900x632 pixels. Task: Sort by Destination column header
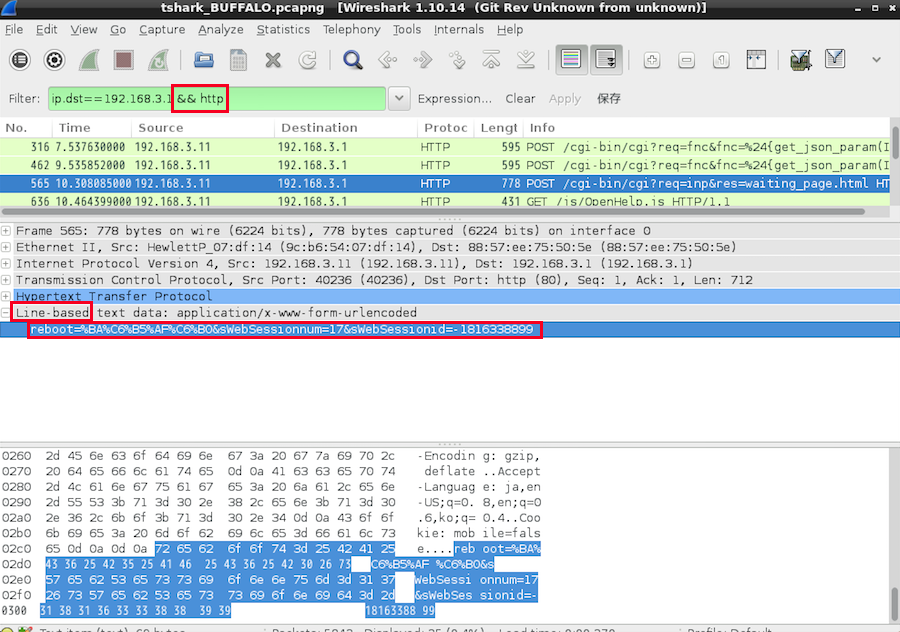(x=346, y=128)
